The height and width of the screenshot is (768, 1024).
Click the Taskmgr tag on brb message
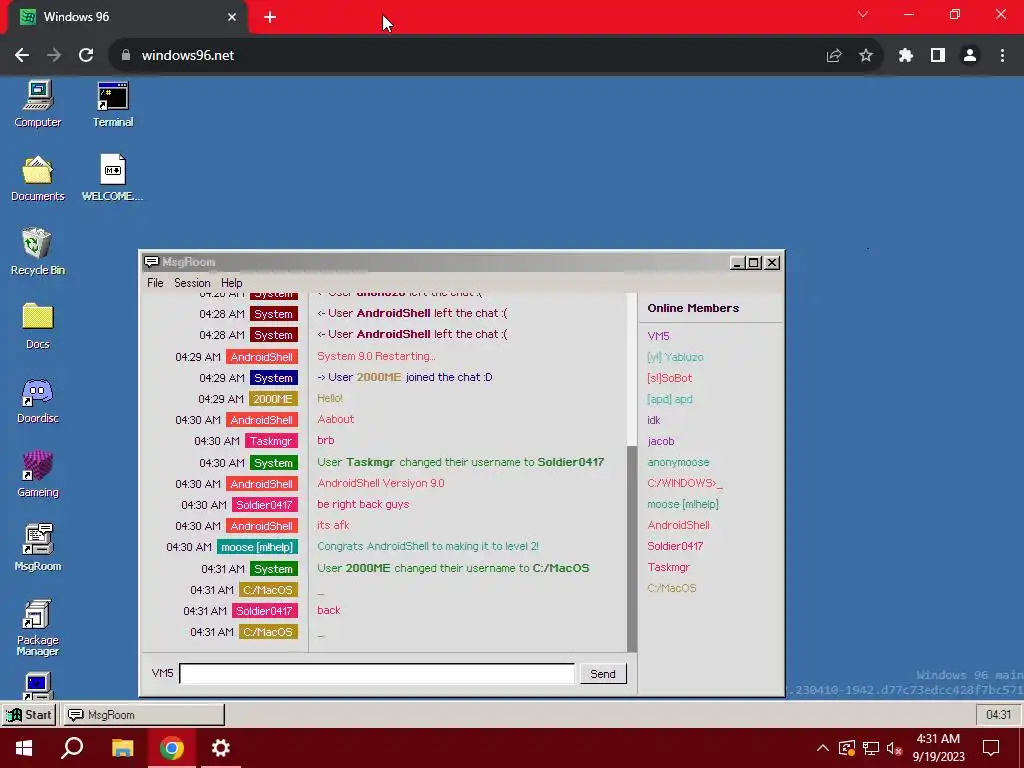point(271,441)
